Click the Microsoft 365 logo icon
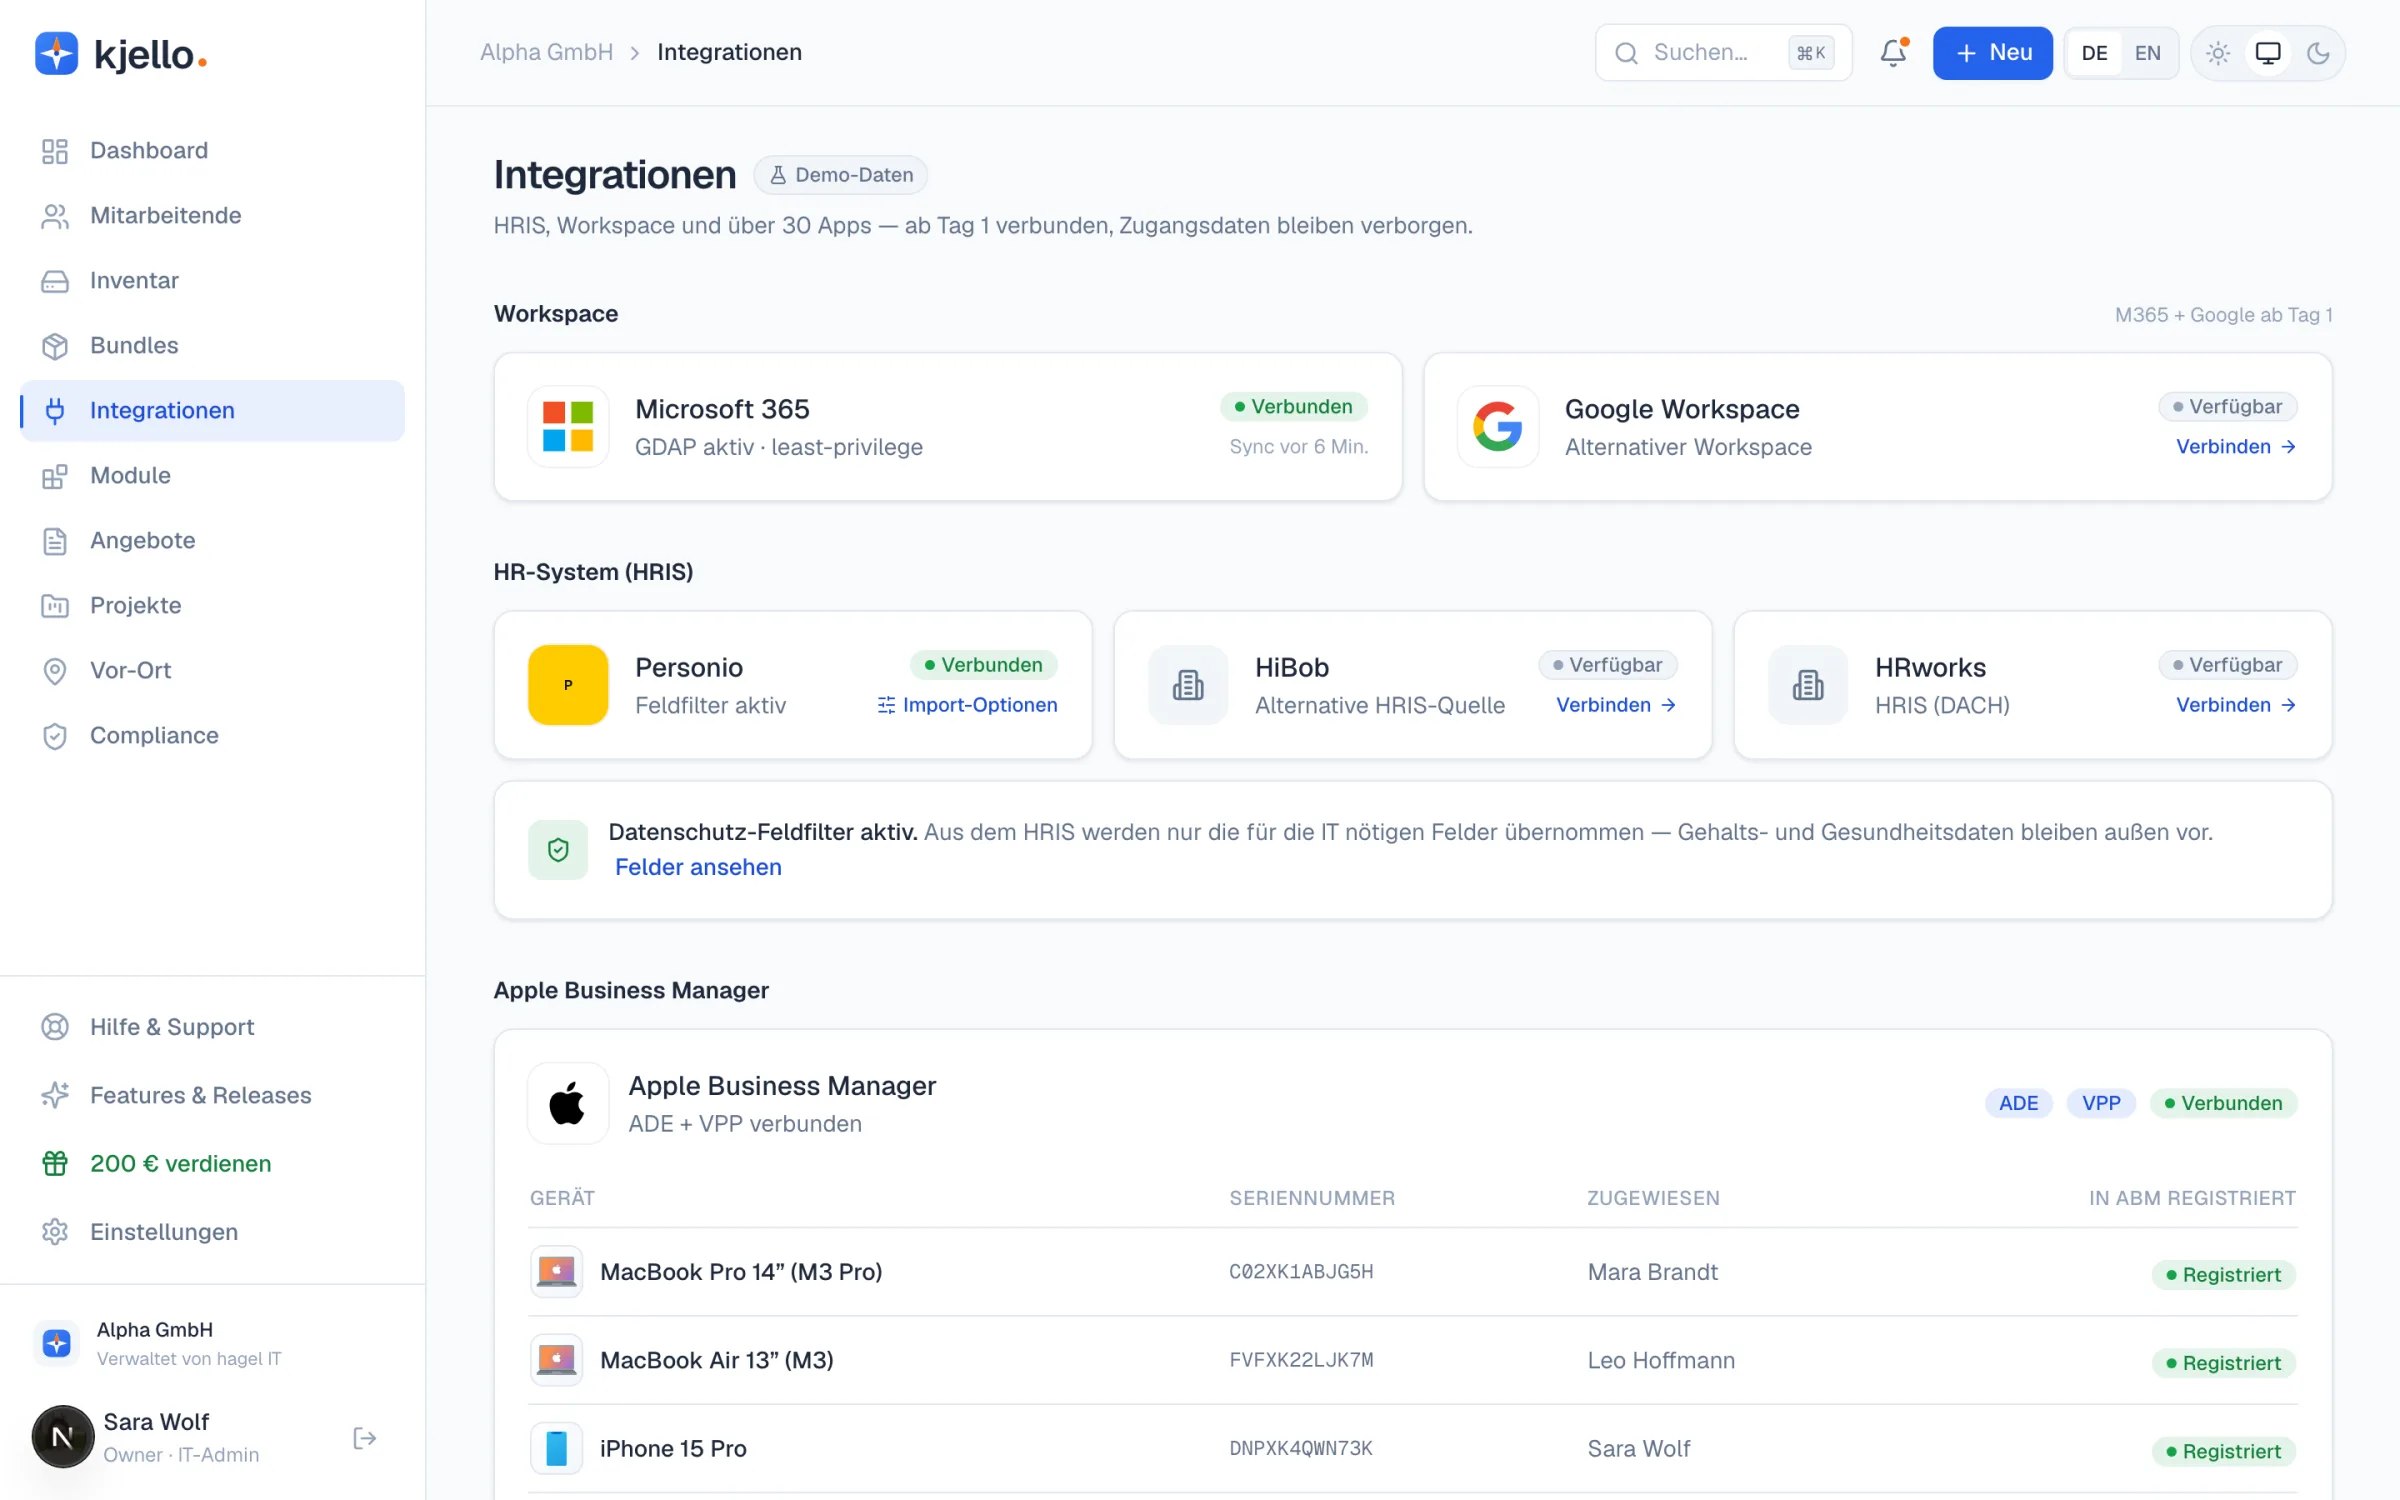2400x1500 pixels. [x=568, y=427]
